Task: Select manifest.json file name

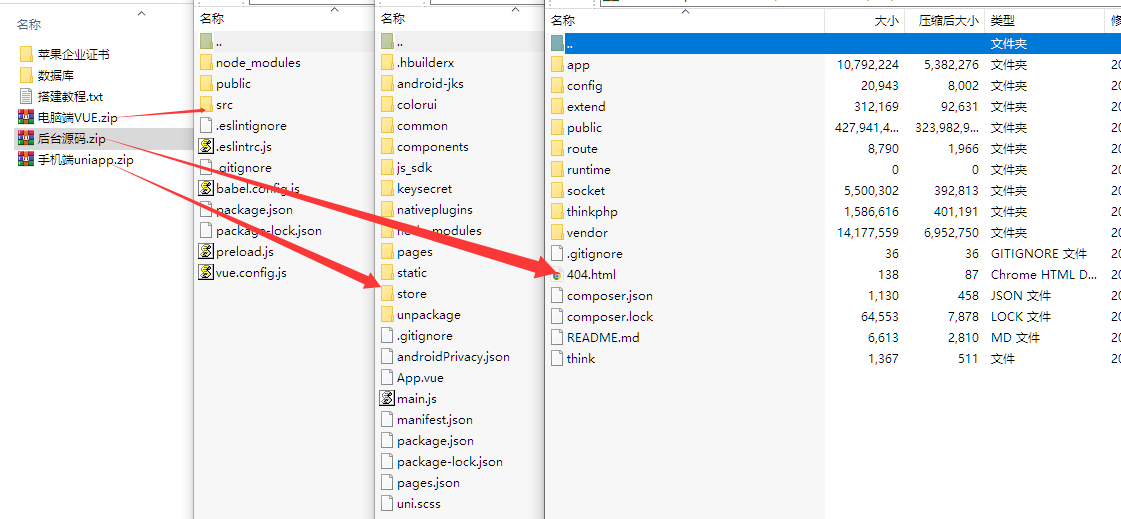Action: 435,420
